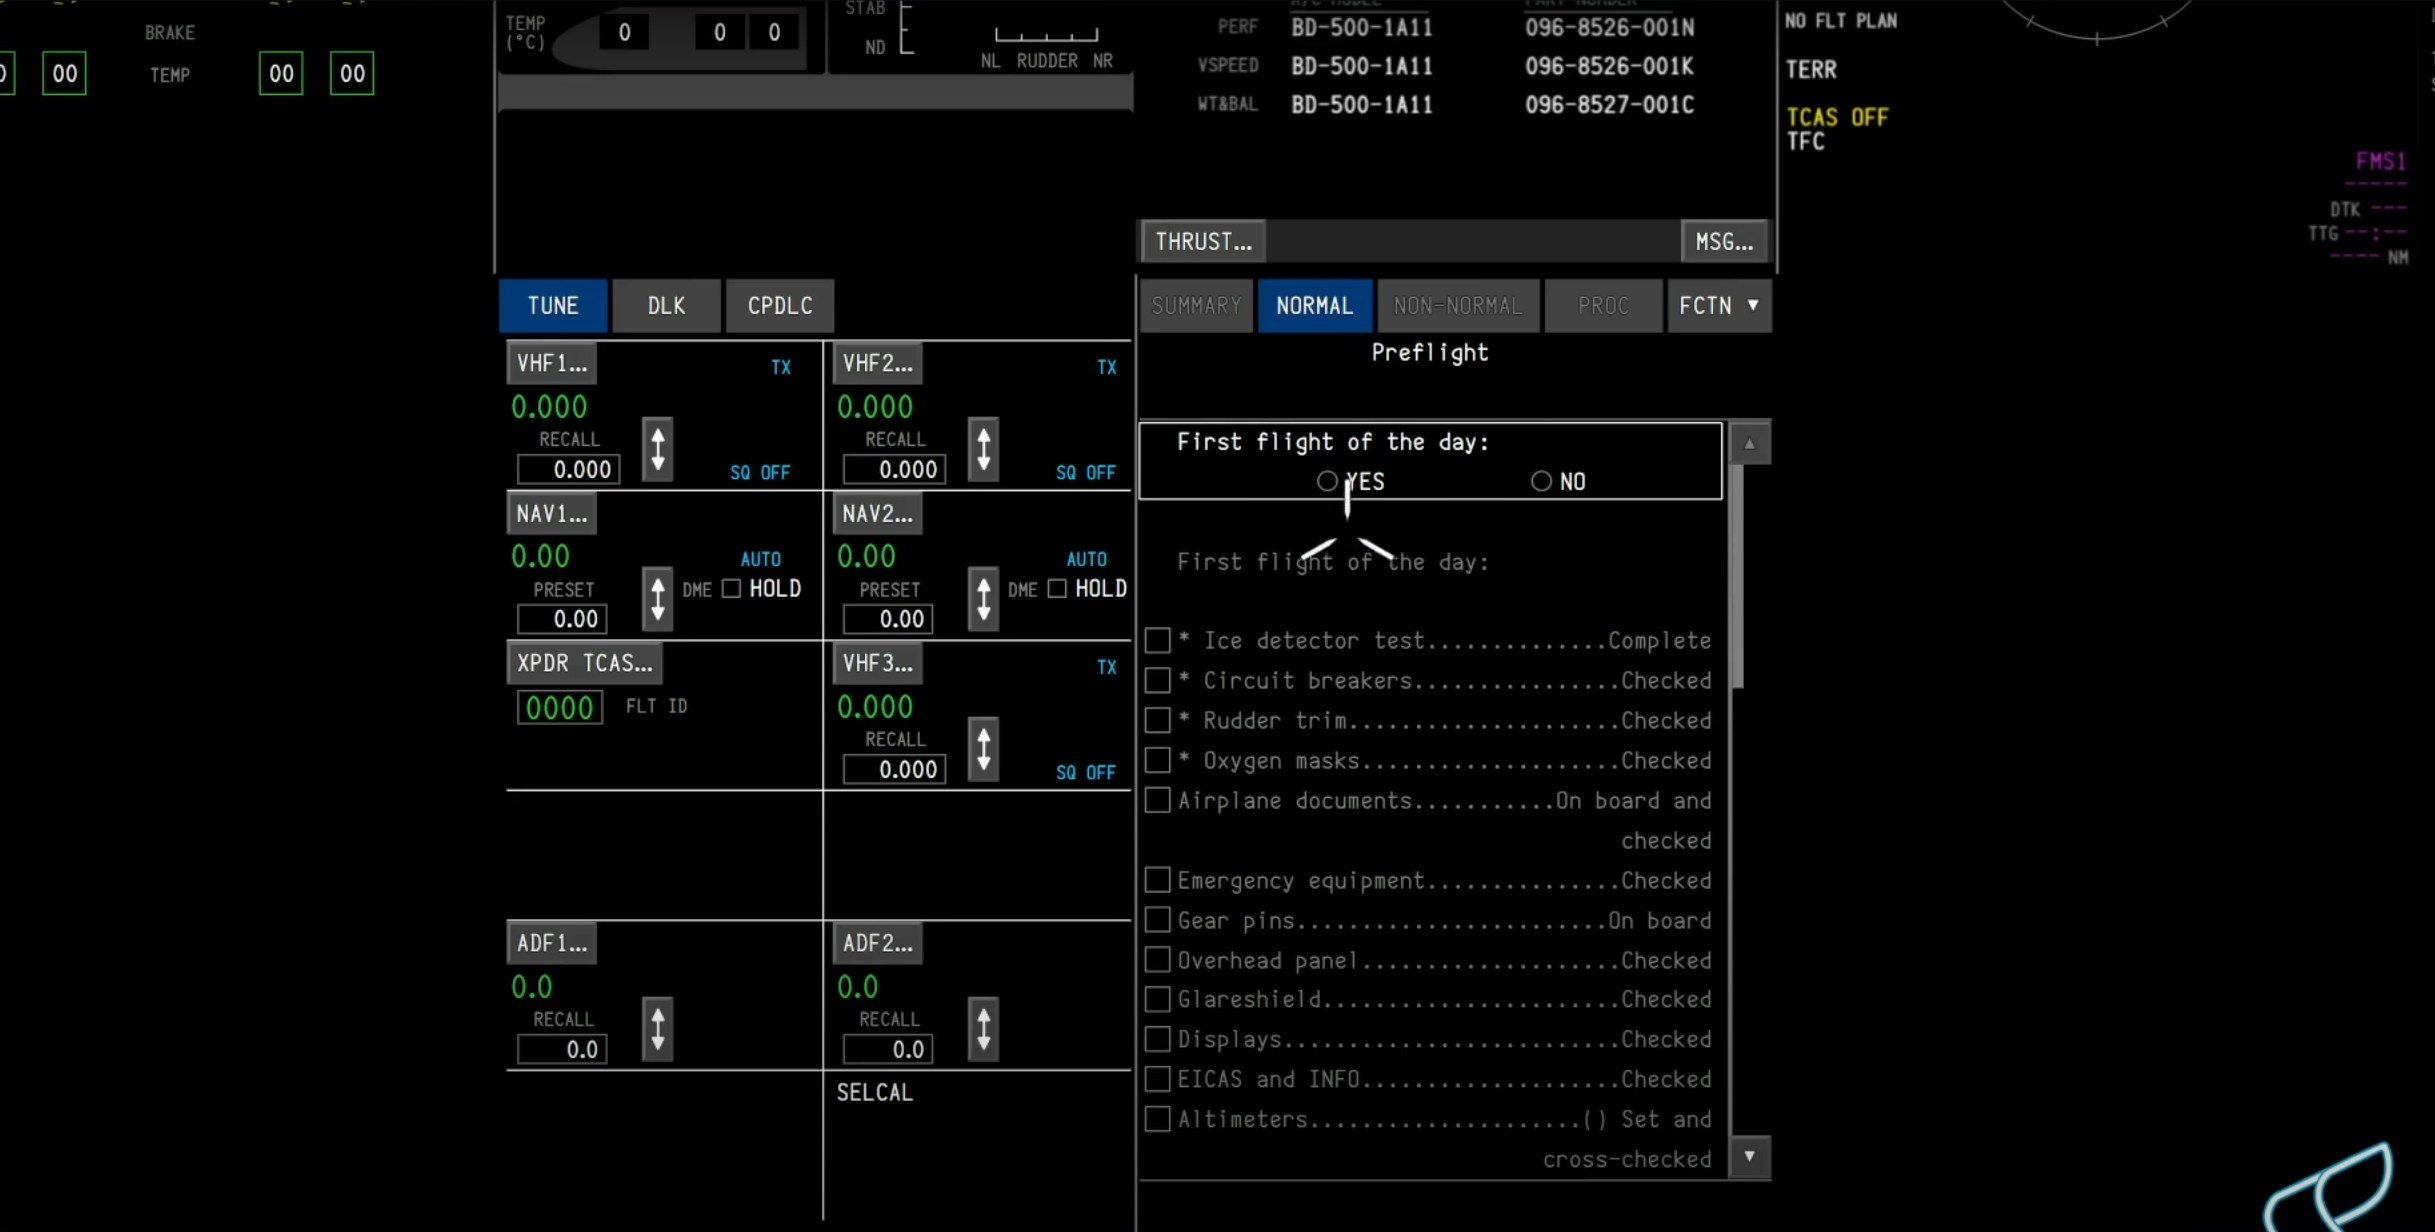This screenshot has height=1232, width=2435.
Task: Swap NAV2 active and preset frequencies
Action: (983, 599)
